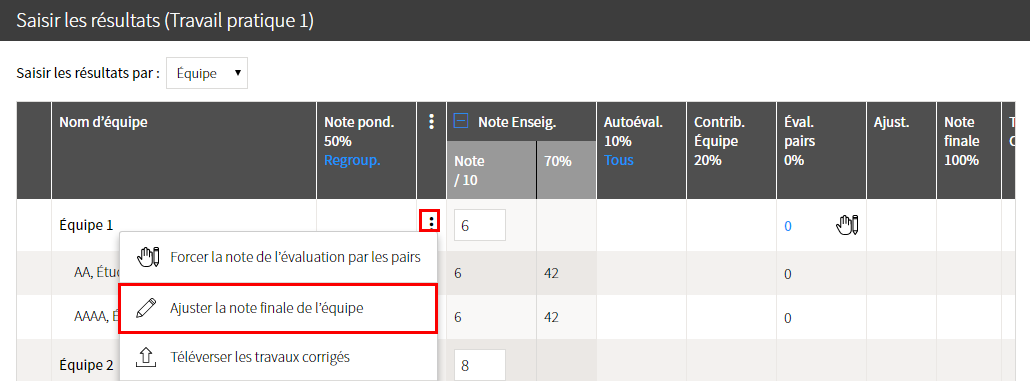Edit the Équipe 2 note field showing 8
The width and height of the screenshot is (1030, 381).
[x=480, y=365]
